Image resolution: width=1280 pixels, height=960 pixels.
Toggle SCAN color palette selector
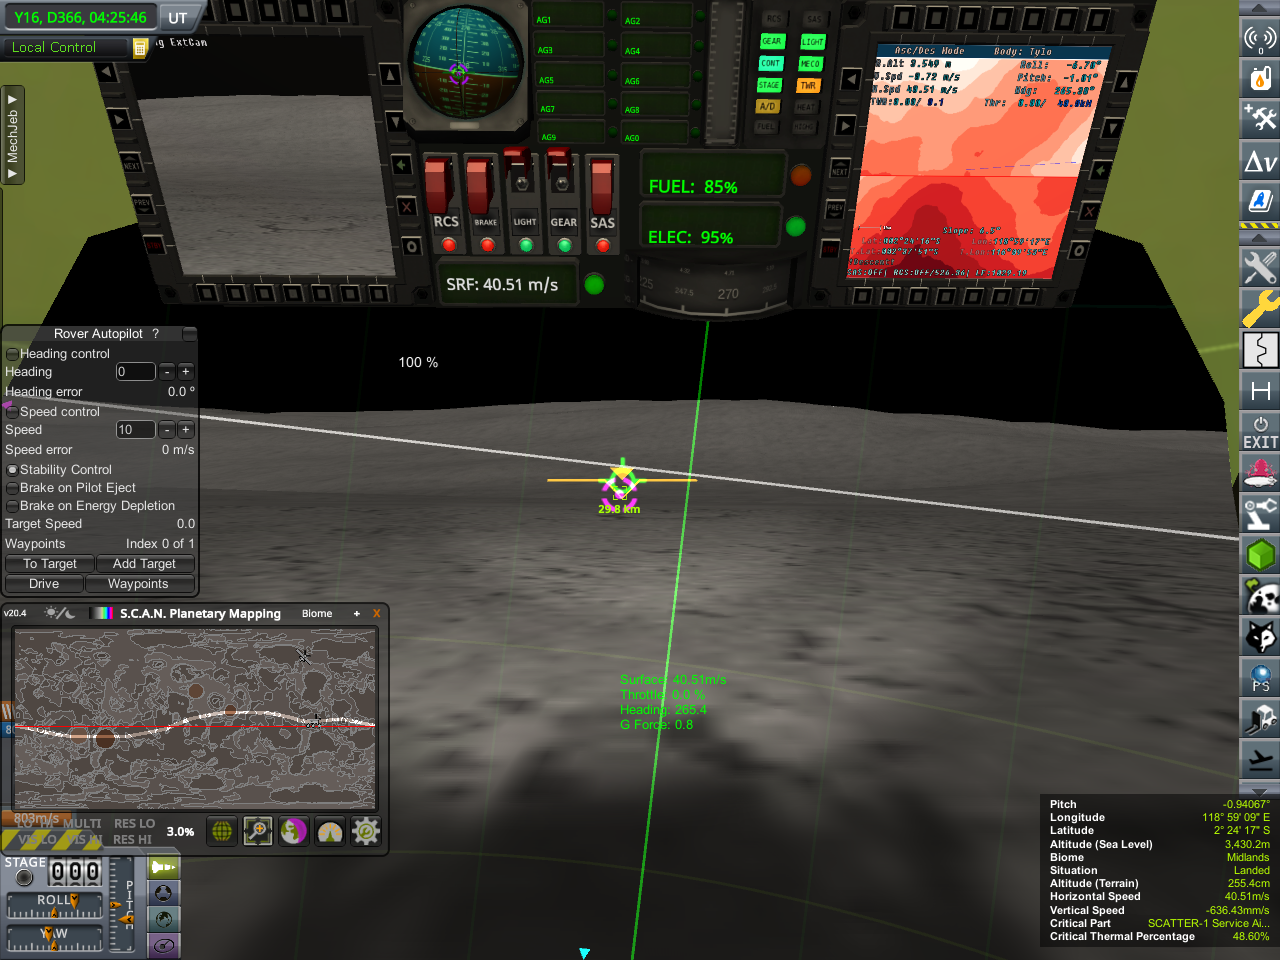[102, 613]
